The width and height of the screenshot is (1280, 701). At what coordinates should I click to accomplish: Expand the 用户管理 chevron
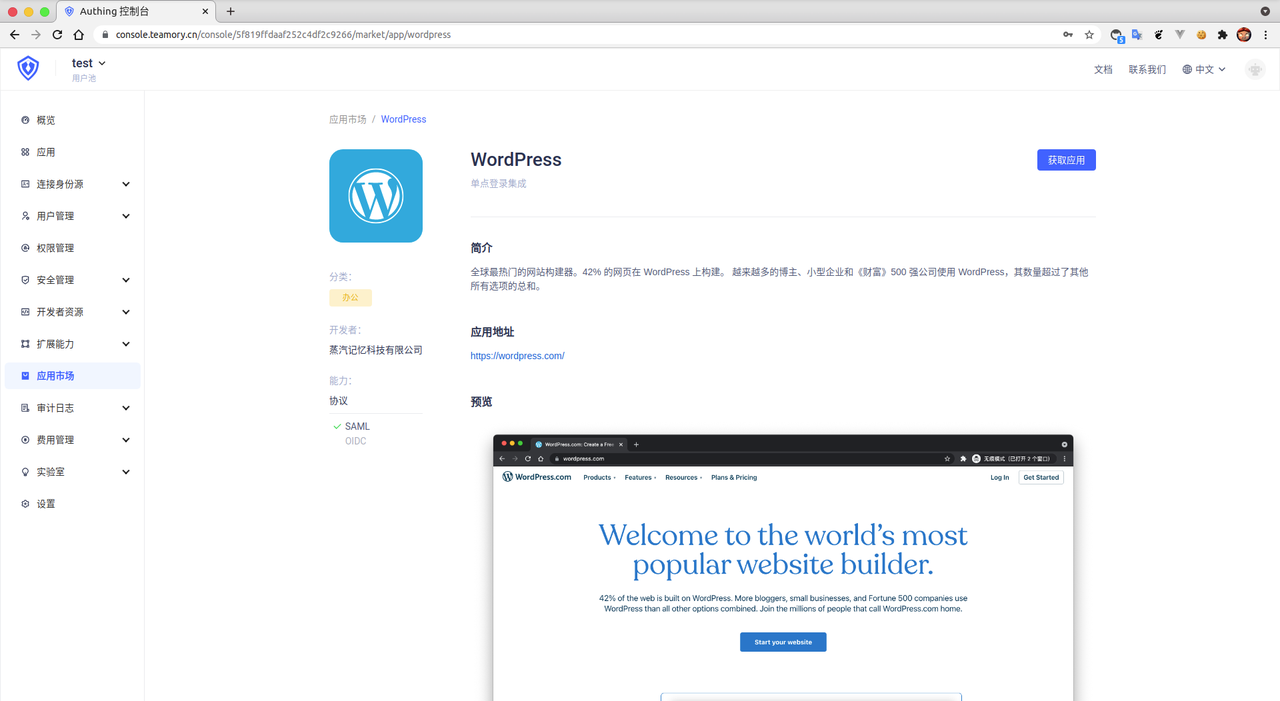[126, 216]
